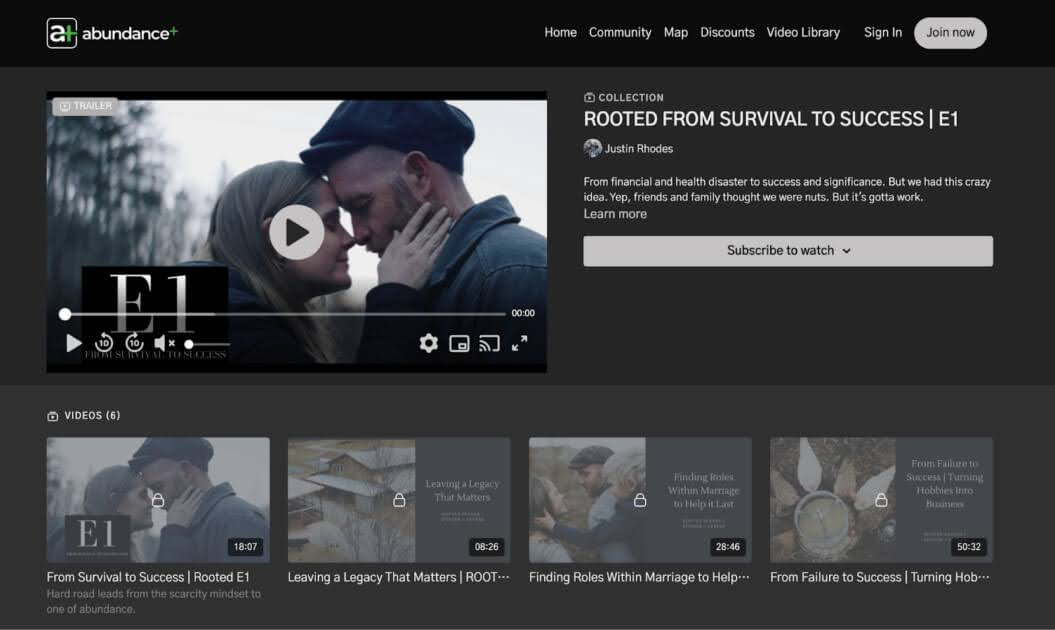The height and width of the screenshot is (630, 1055).
Task: Skip the trailer forward 10 seconds
Action: click(x=133, y=343)
